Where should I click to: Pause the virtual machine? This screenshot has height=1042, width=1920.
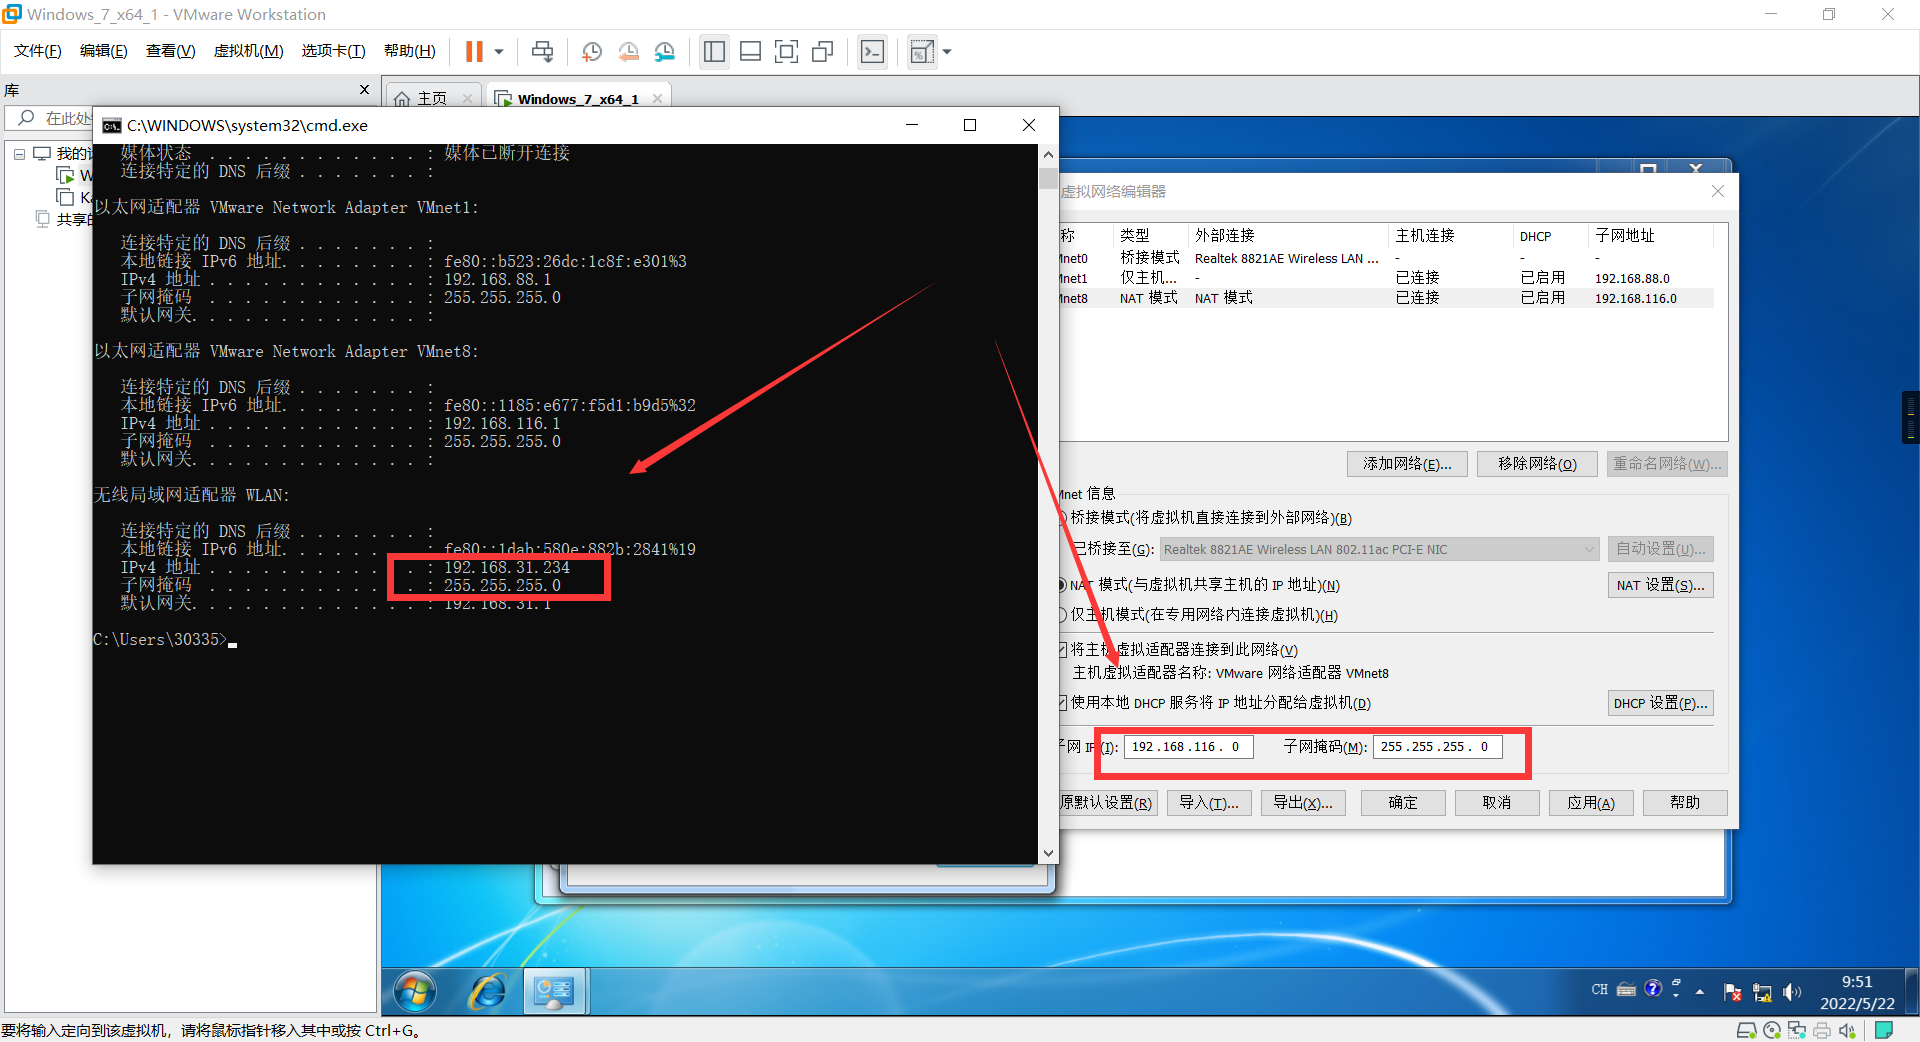[474, 51]
